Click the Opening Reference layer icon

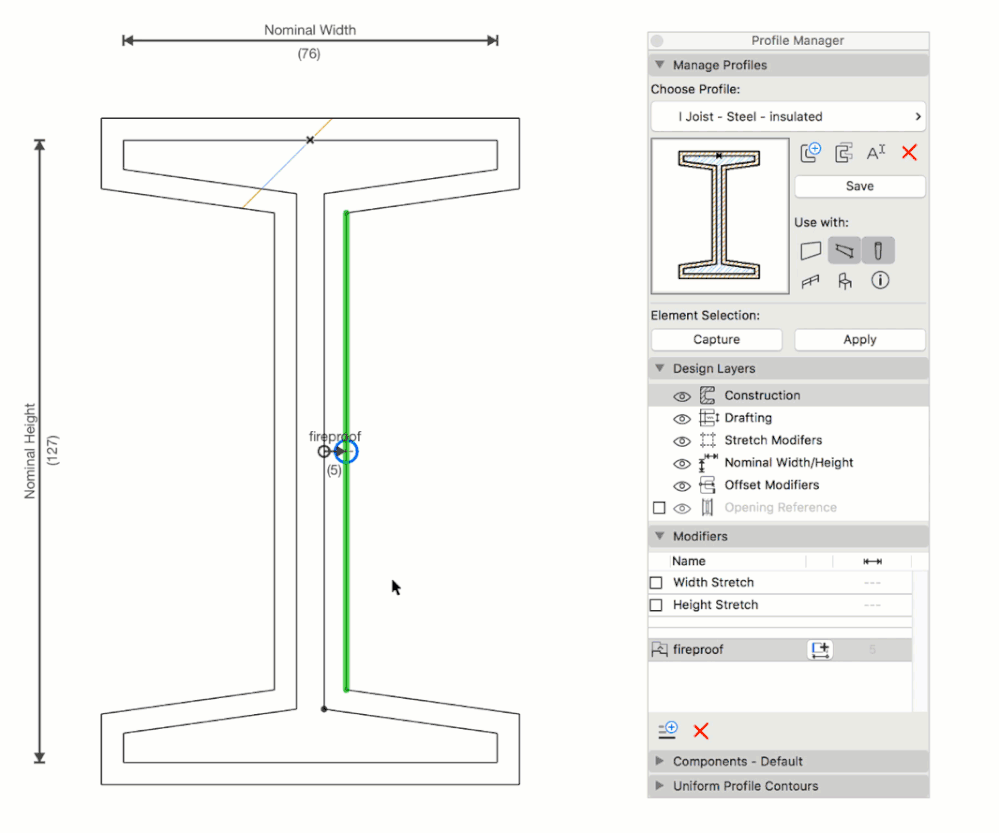coord(707,507)
